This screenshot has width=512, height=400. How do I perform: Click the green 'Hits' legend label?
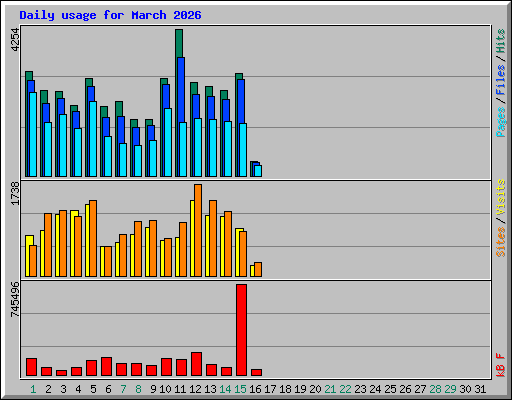point(501,41)
